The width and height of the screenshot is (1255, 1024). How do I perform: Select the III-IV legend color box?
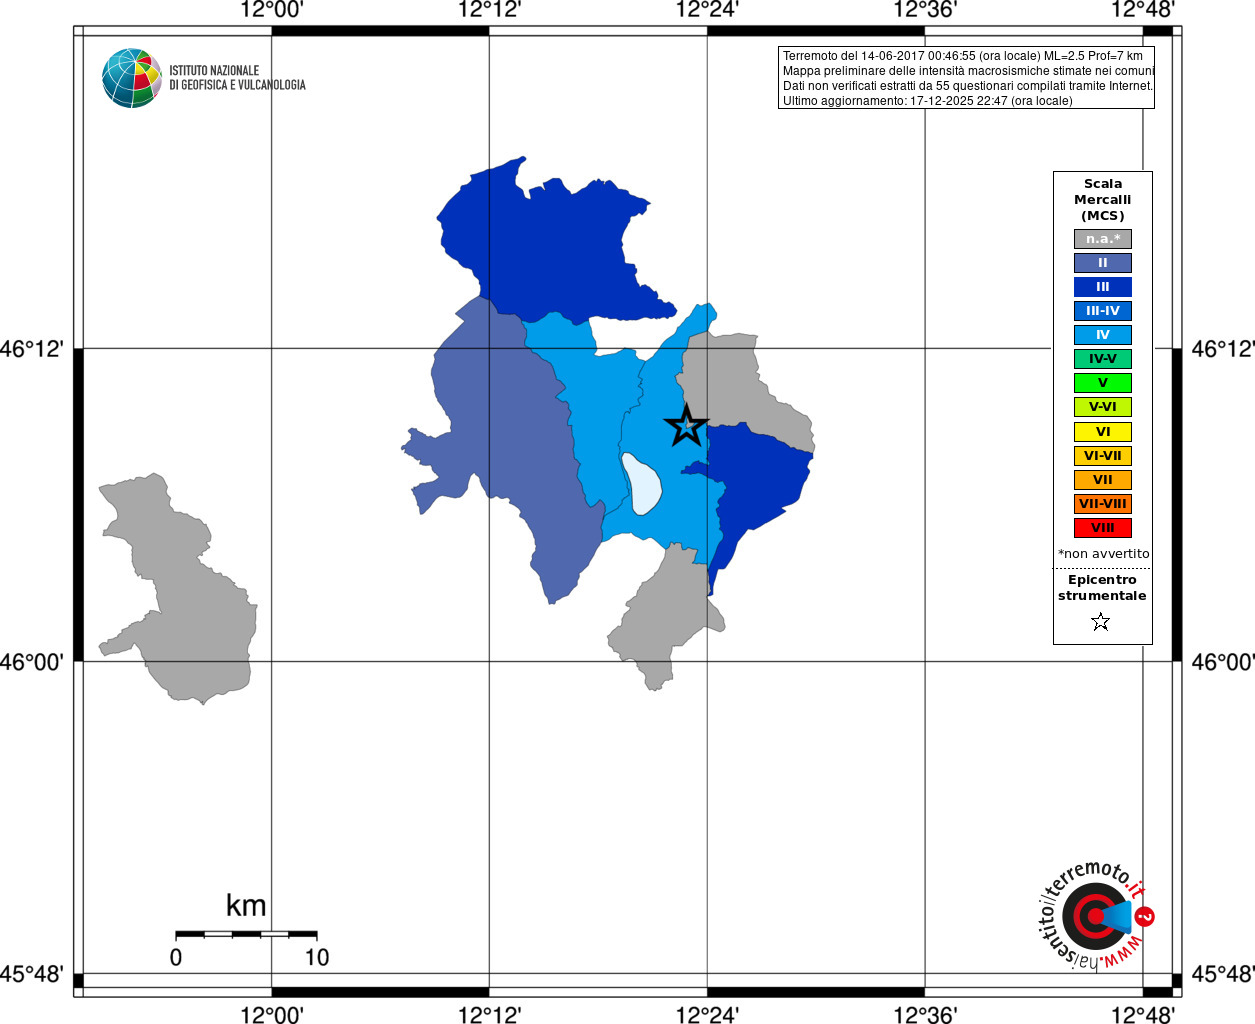[x=1103, y=311]
